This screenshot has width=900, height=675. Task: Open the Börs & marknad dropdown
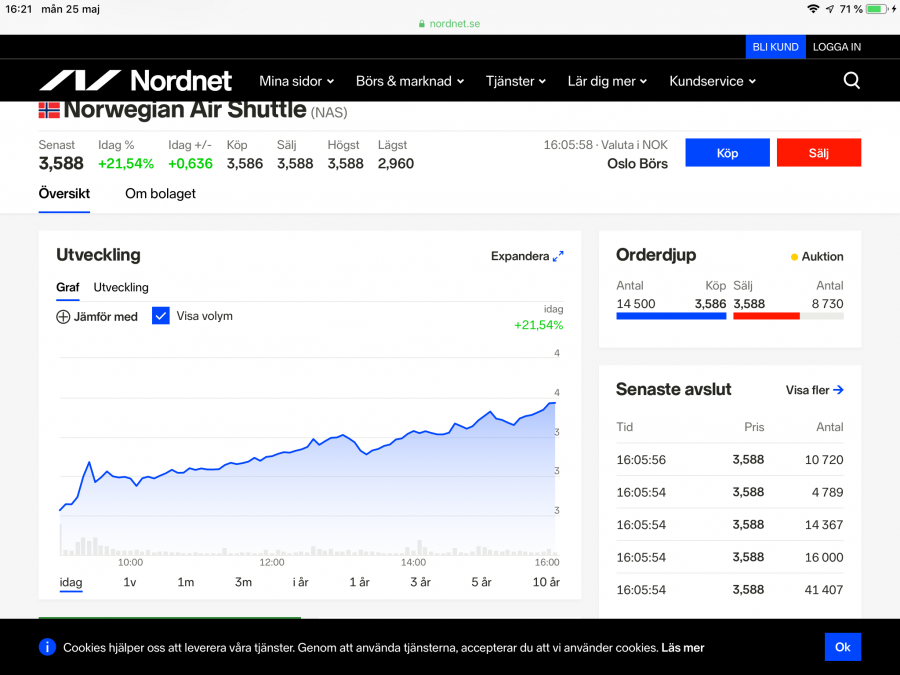point(410,81)
